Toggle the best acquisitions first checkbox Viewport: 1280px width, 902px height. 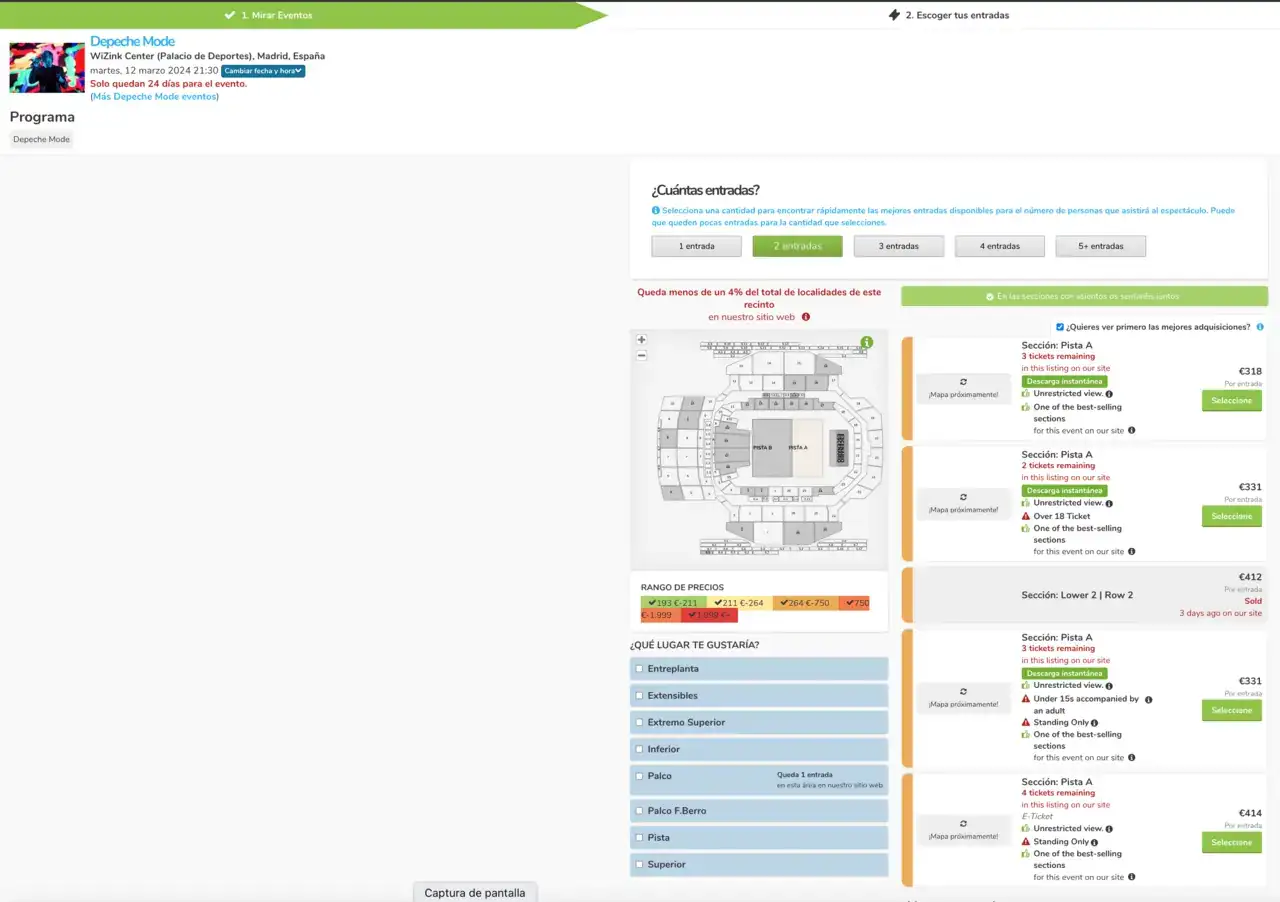(x=1060, y=327)
